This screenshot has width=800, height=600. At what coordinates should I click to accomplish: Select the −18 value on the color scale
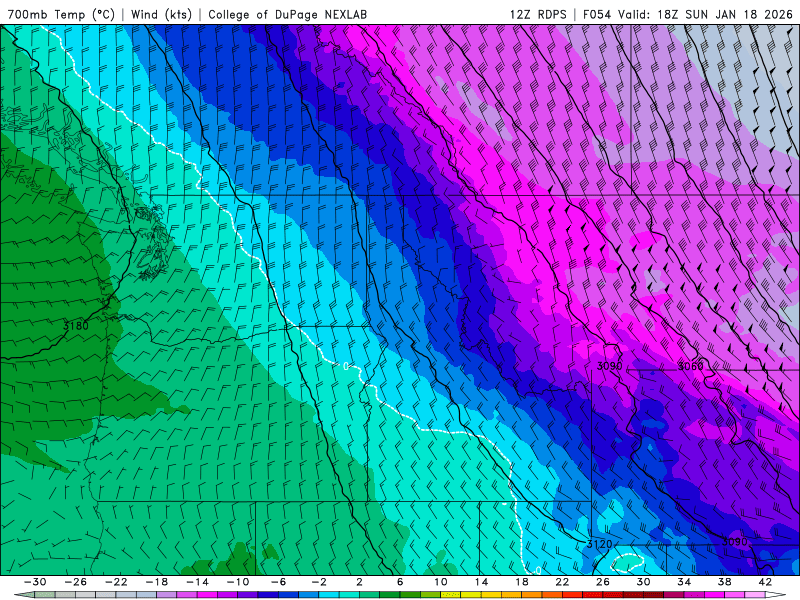coord(157,582)
